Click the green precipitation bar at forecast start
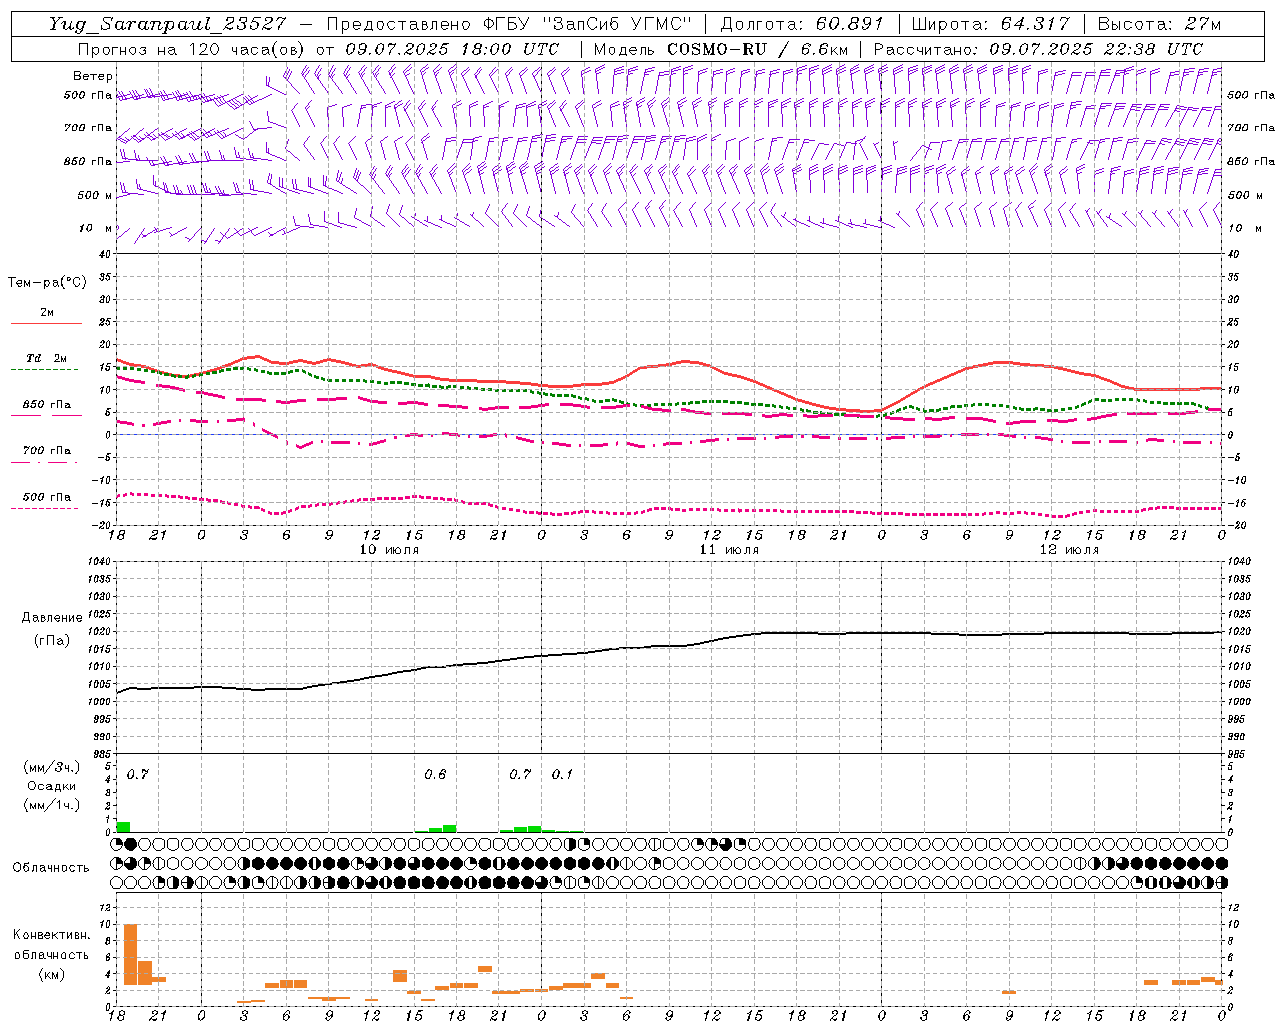 [123, 827]
